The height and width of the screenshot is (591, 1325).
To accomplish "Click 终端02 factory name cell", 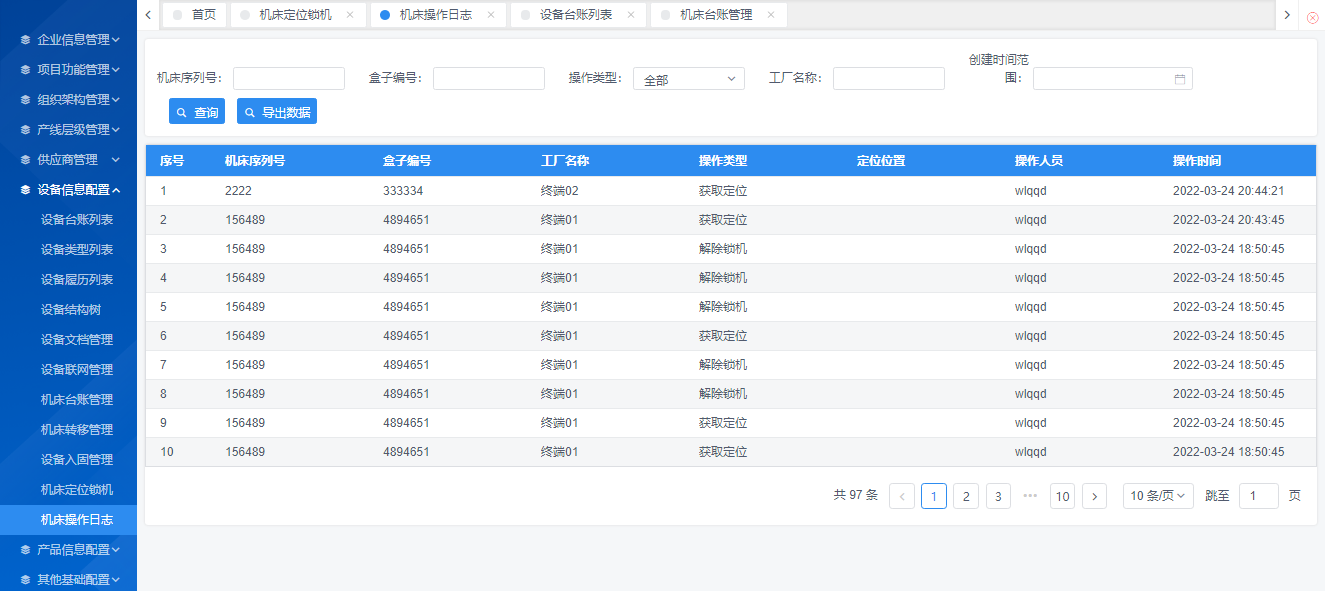I will (560, 191).
